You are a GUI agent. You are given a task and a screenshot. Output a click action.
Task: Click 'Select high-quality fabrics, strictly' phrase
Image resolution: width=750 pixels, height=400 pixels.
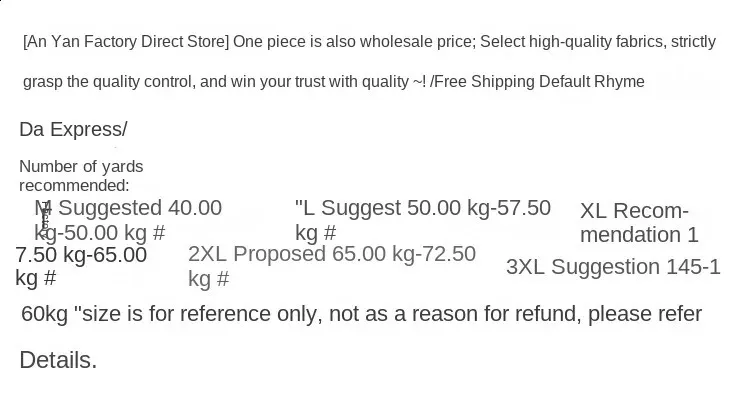[x=598, y=42]
